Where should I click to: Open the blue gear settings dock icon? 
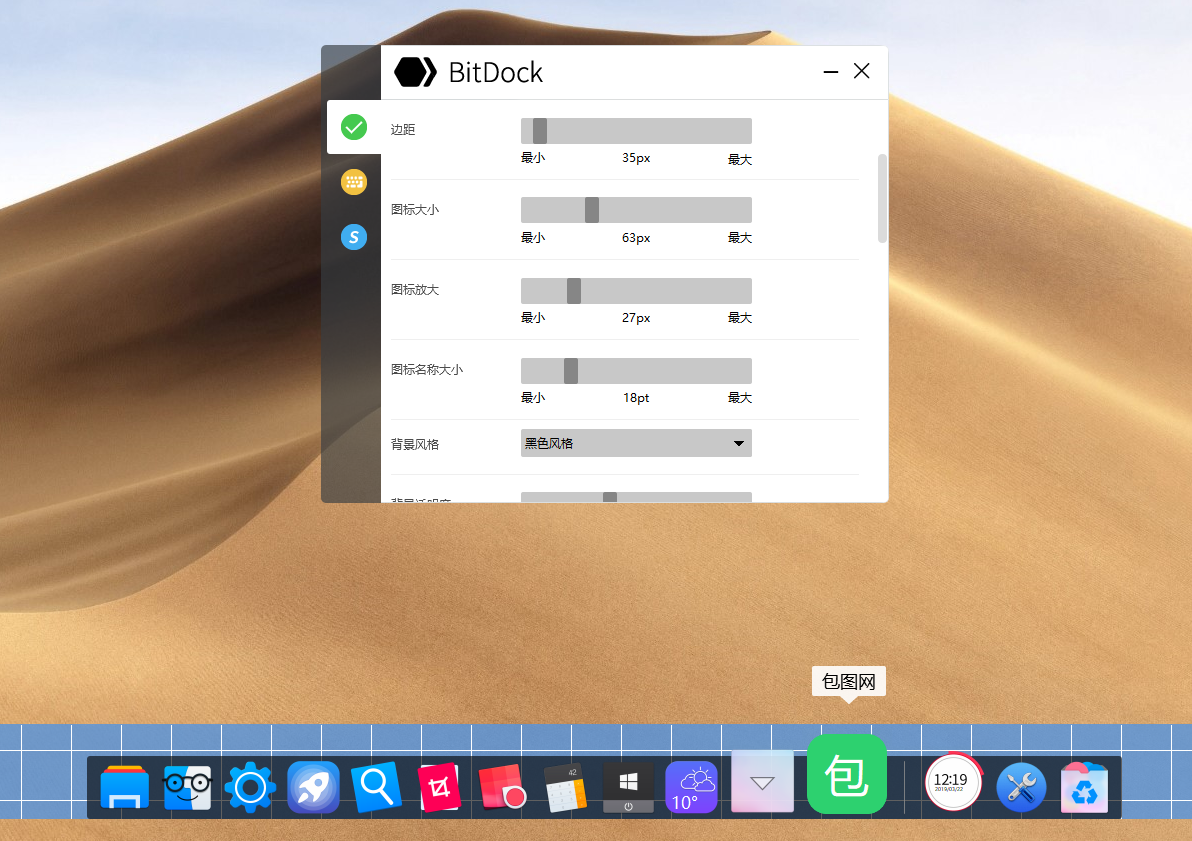click(x=250, y=788)
